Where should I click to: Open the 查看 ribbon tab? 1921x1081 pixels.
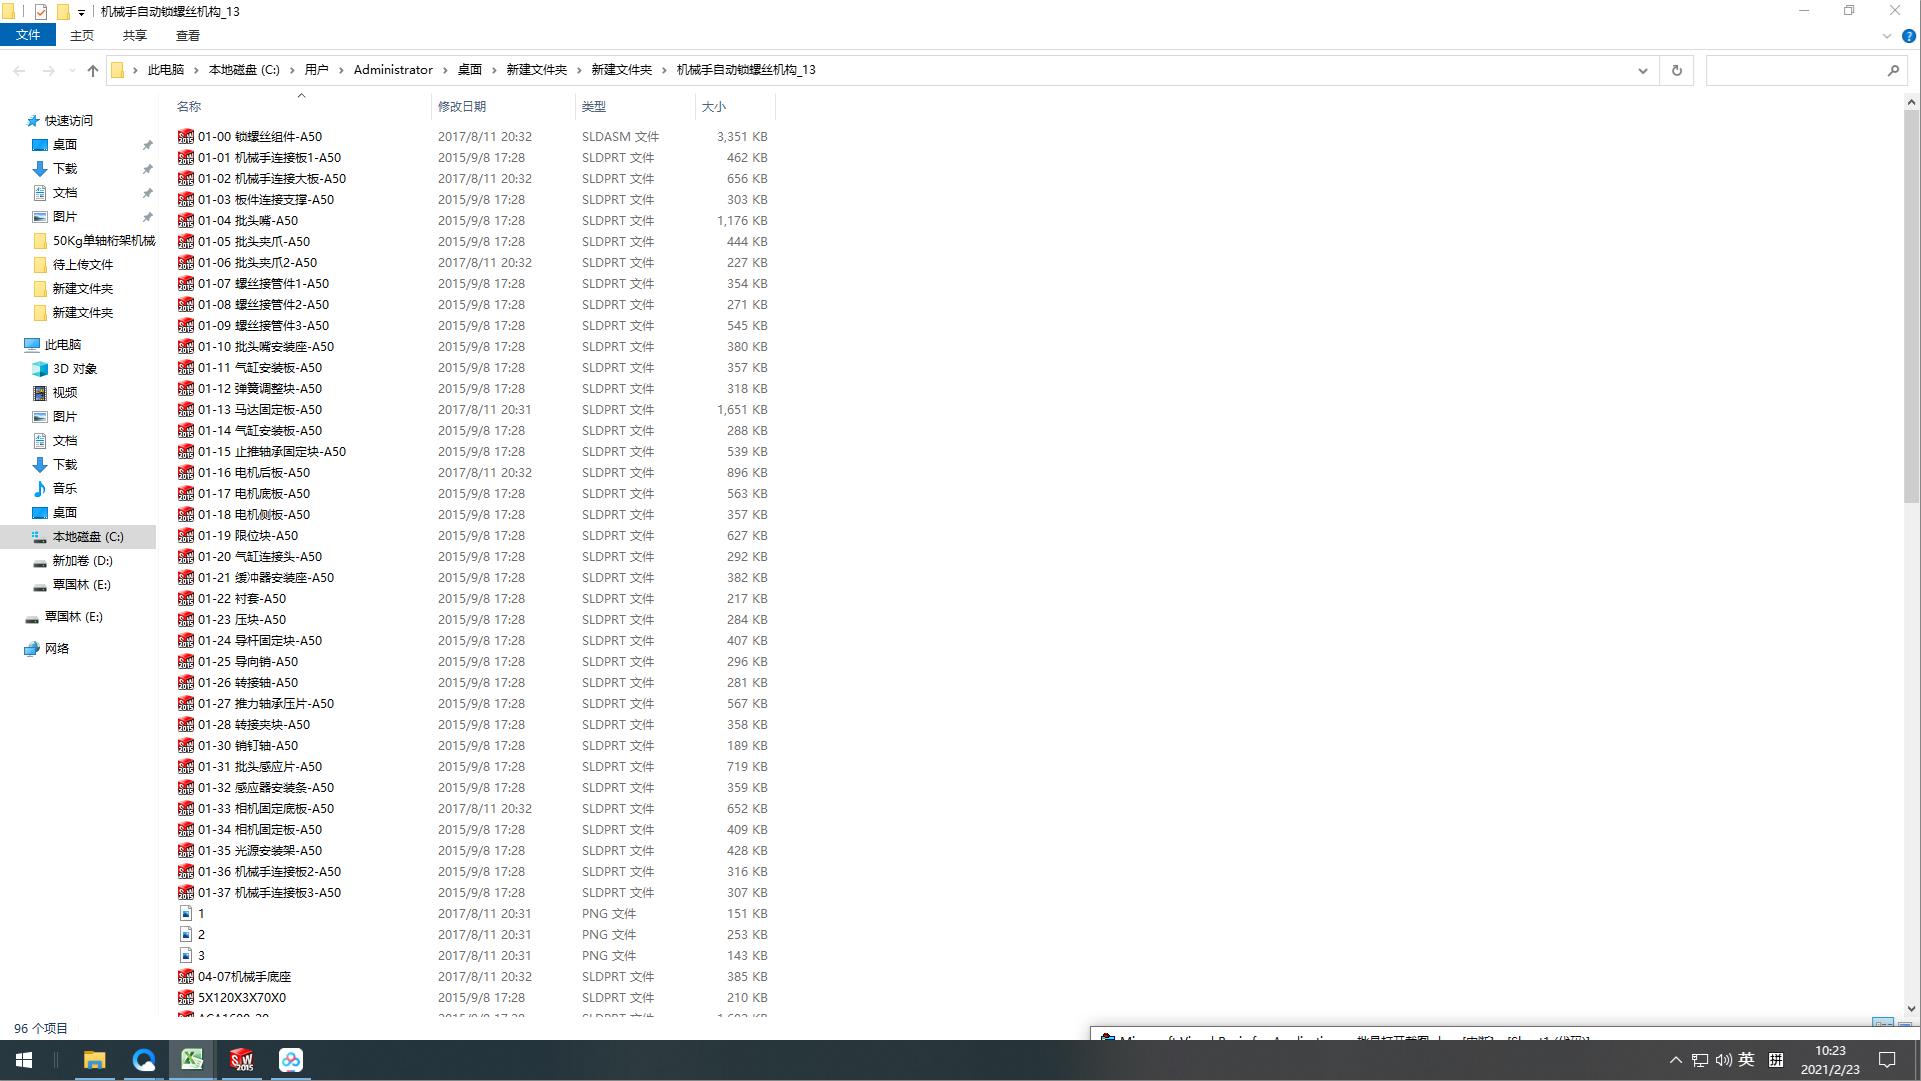(x=187, y=35)
